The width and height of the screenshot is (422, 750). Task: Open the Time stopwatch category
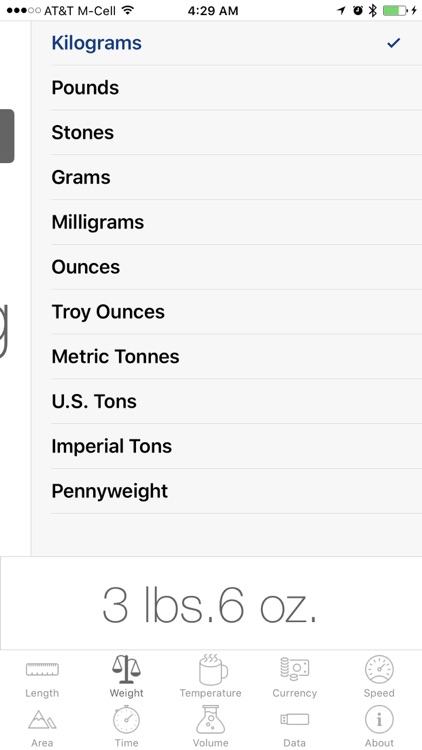click(126, 727)
